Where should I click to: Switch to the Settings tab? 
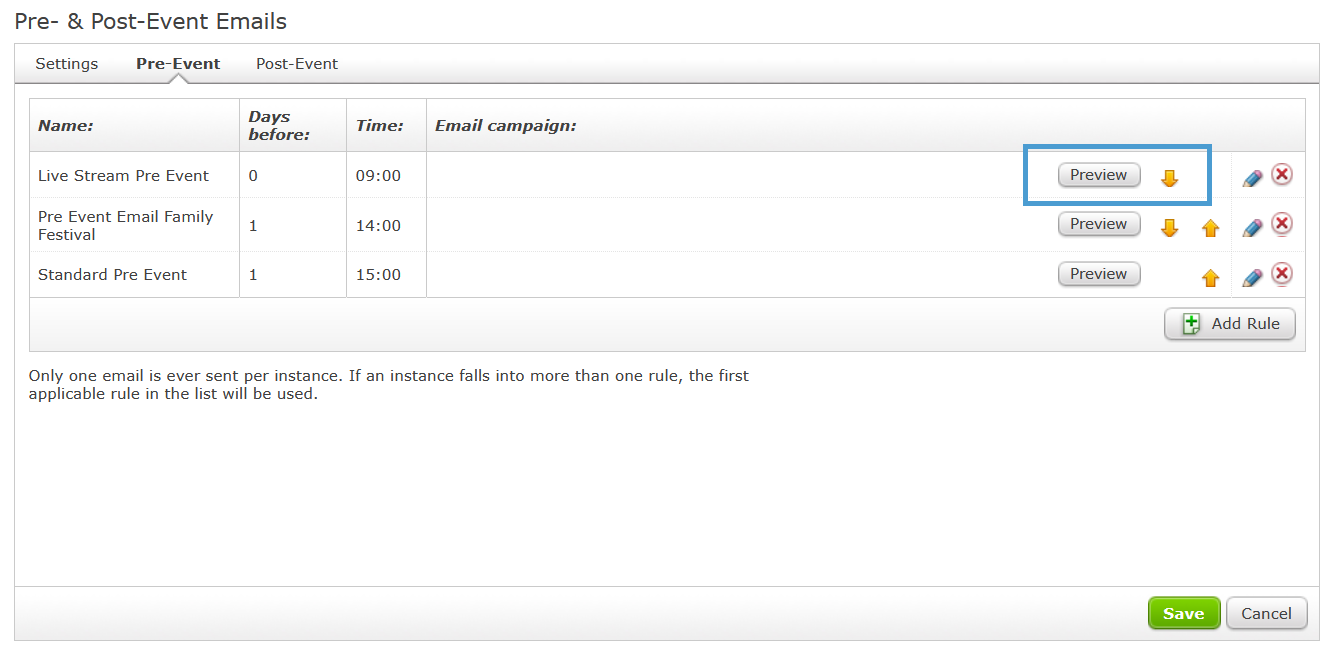point(67,64)
